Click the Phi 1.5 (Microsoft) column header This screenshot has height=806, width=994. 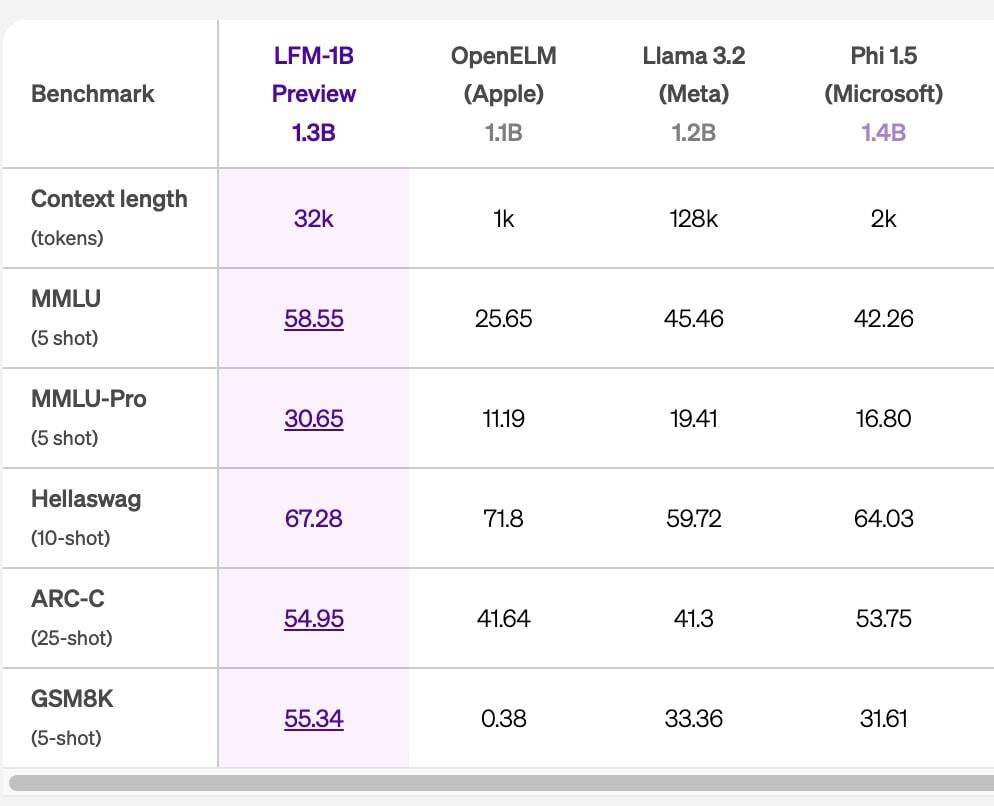pyautogui.click(x=883, y=93)
